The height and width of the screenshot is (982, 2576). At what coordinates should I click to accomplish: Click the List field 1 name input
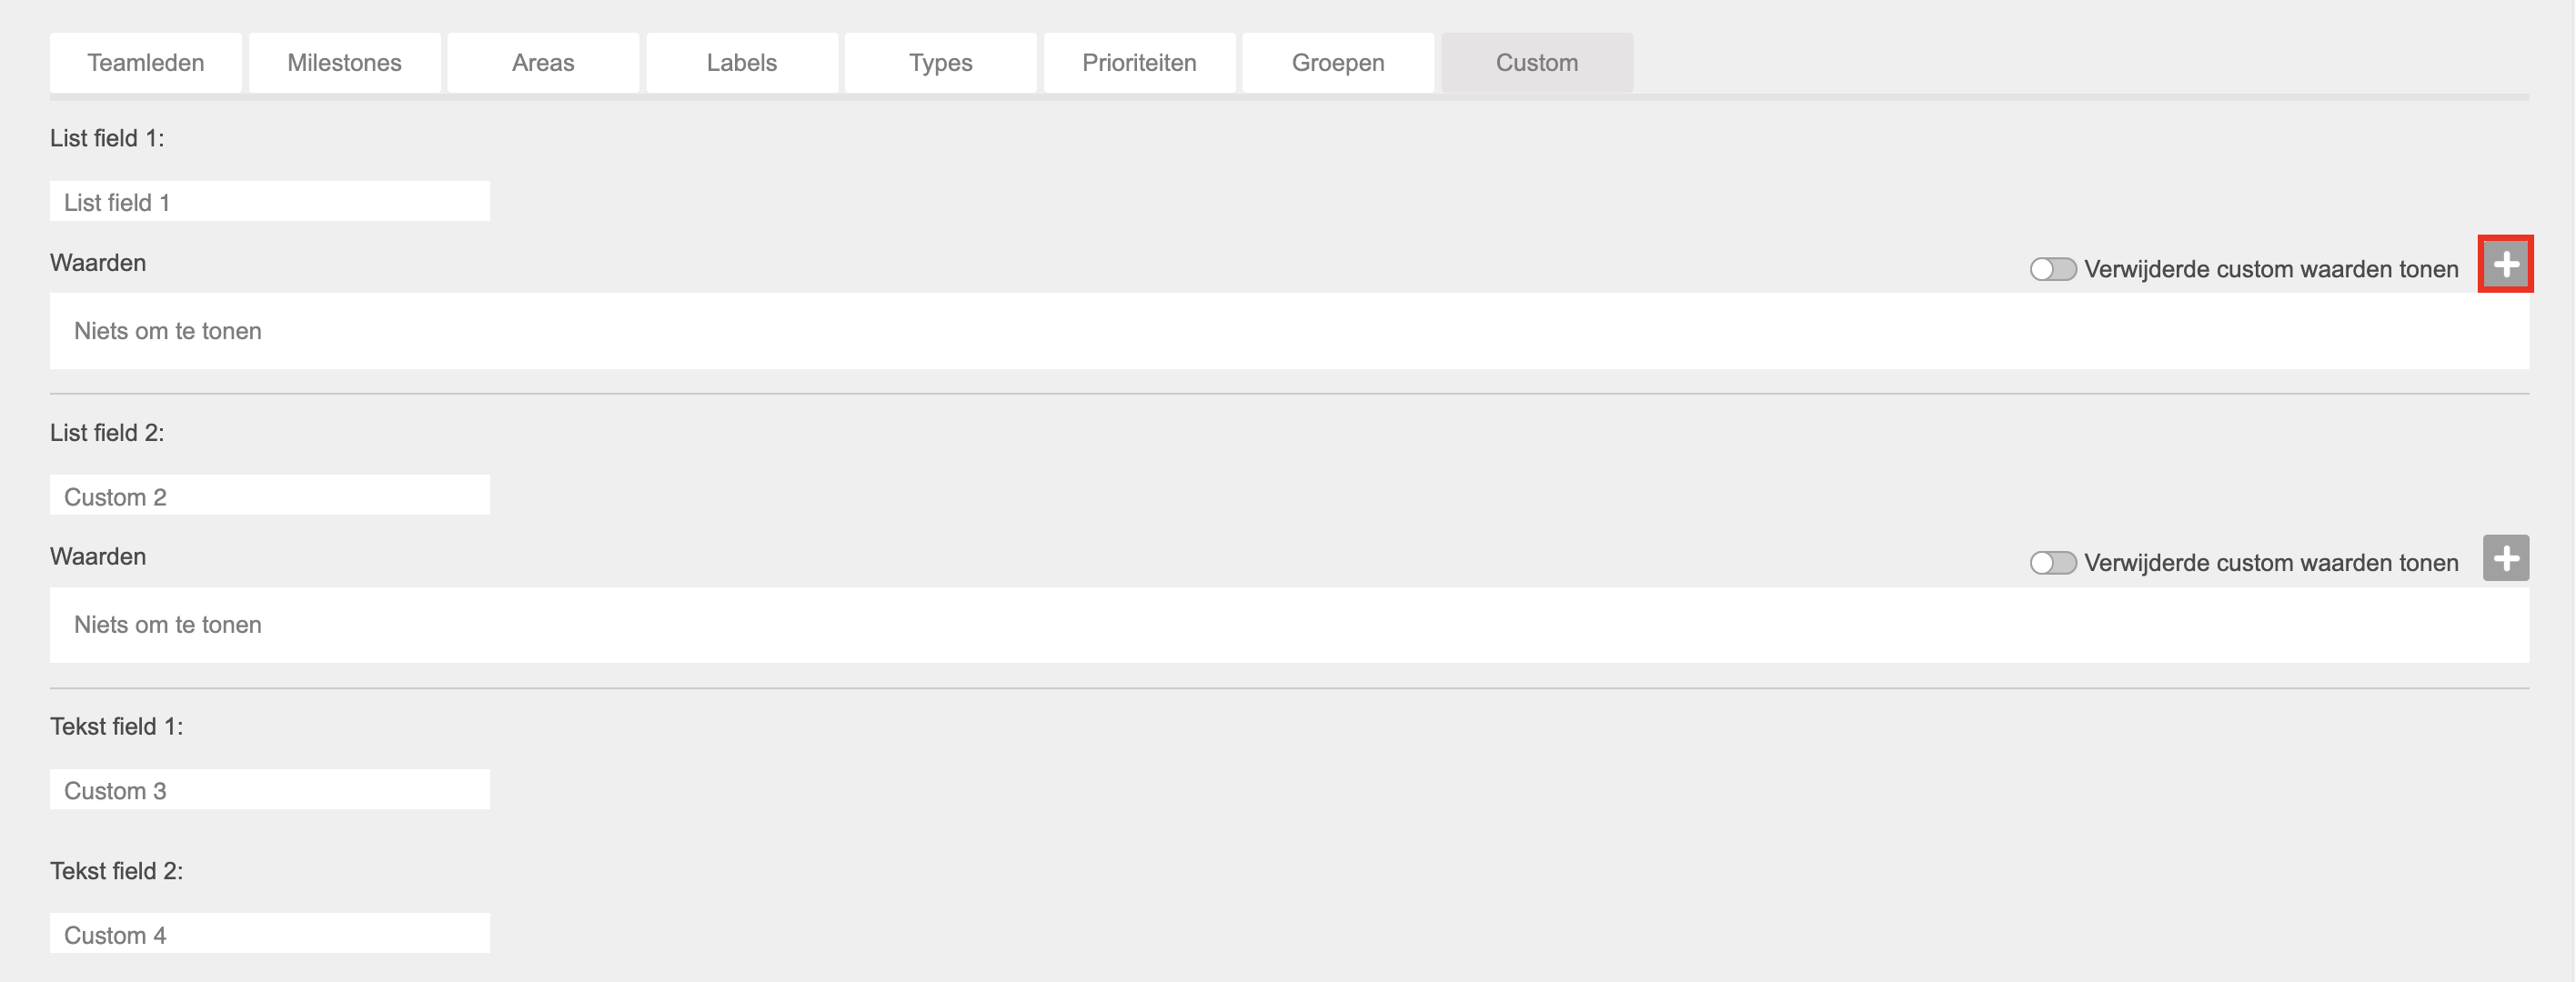coord(270,202)
